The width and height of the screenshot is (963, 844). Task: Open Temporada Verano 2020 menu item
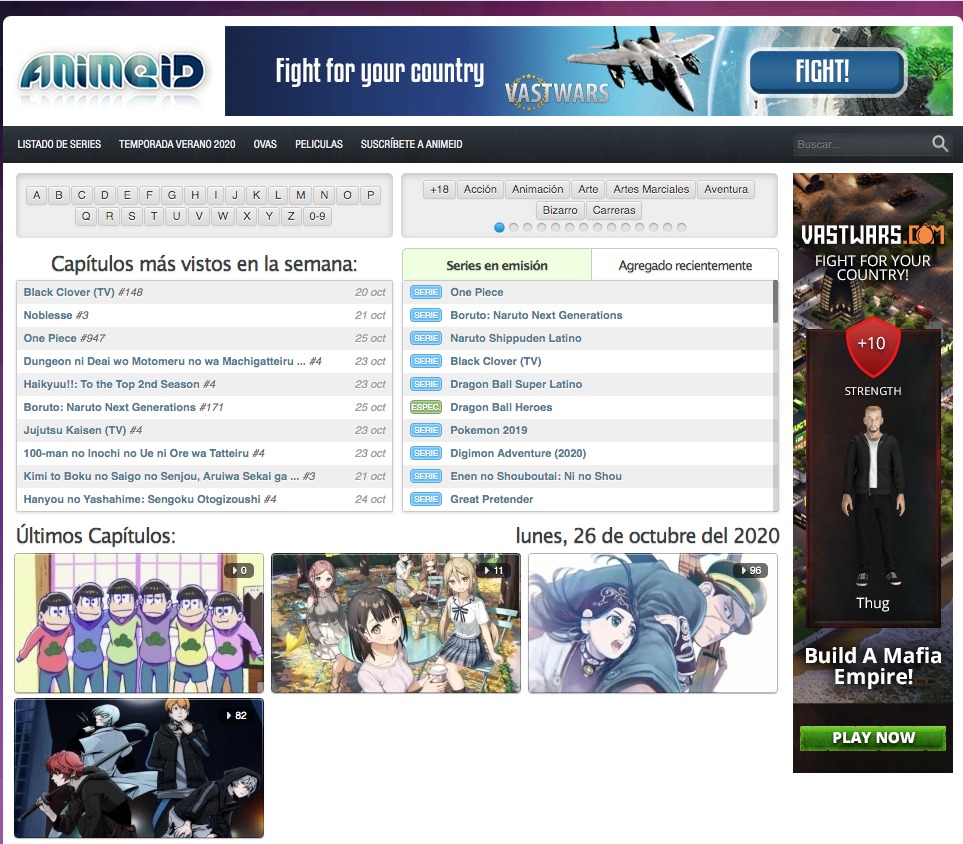[x=177, y=144]
